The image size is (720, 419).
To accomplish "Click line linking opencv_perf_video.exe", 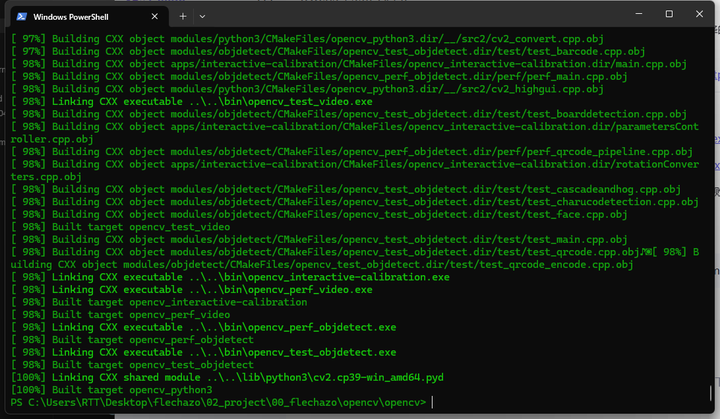I will click(191, 290).
